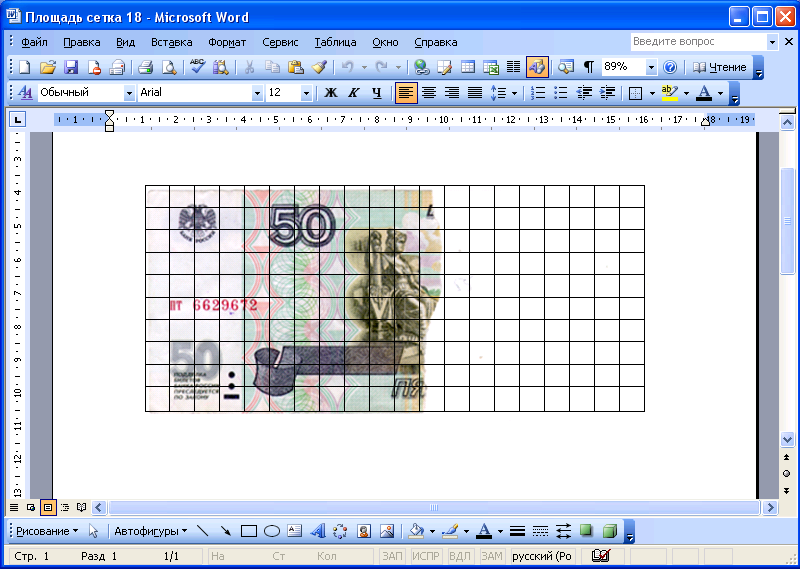Open a file with the folder icon

[47, 67]
